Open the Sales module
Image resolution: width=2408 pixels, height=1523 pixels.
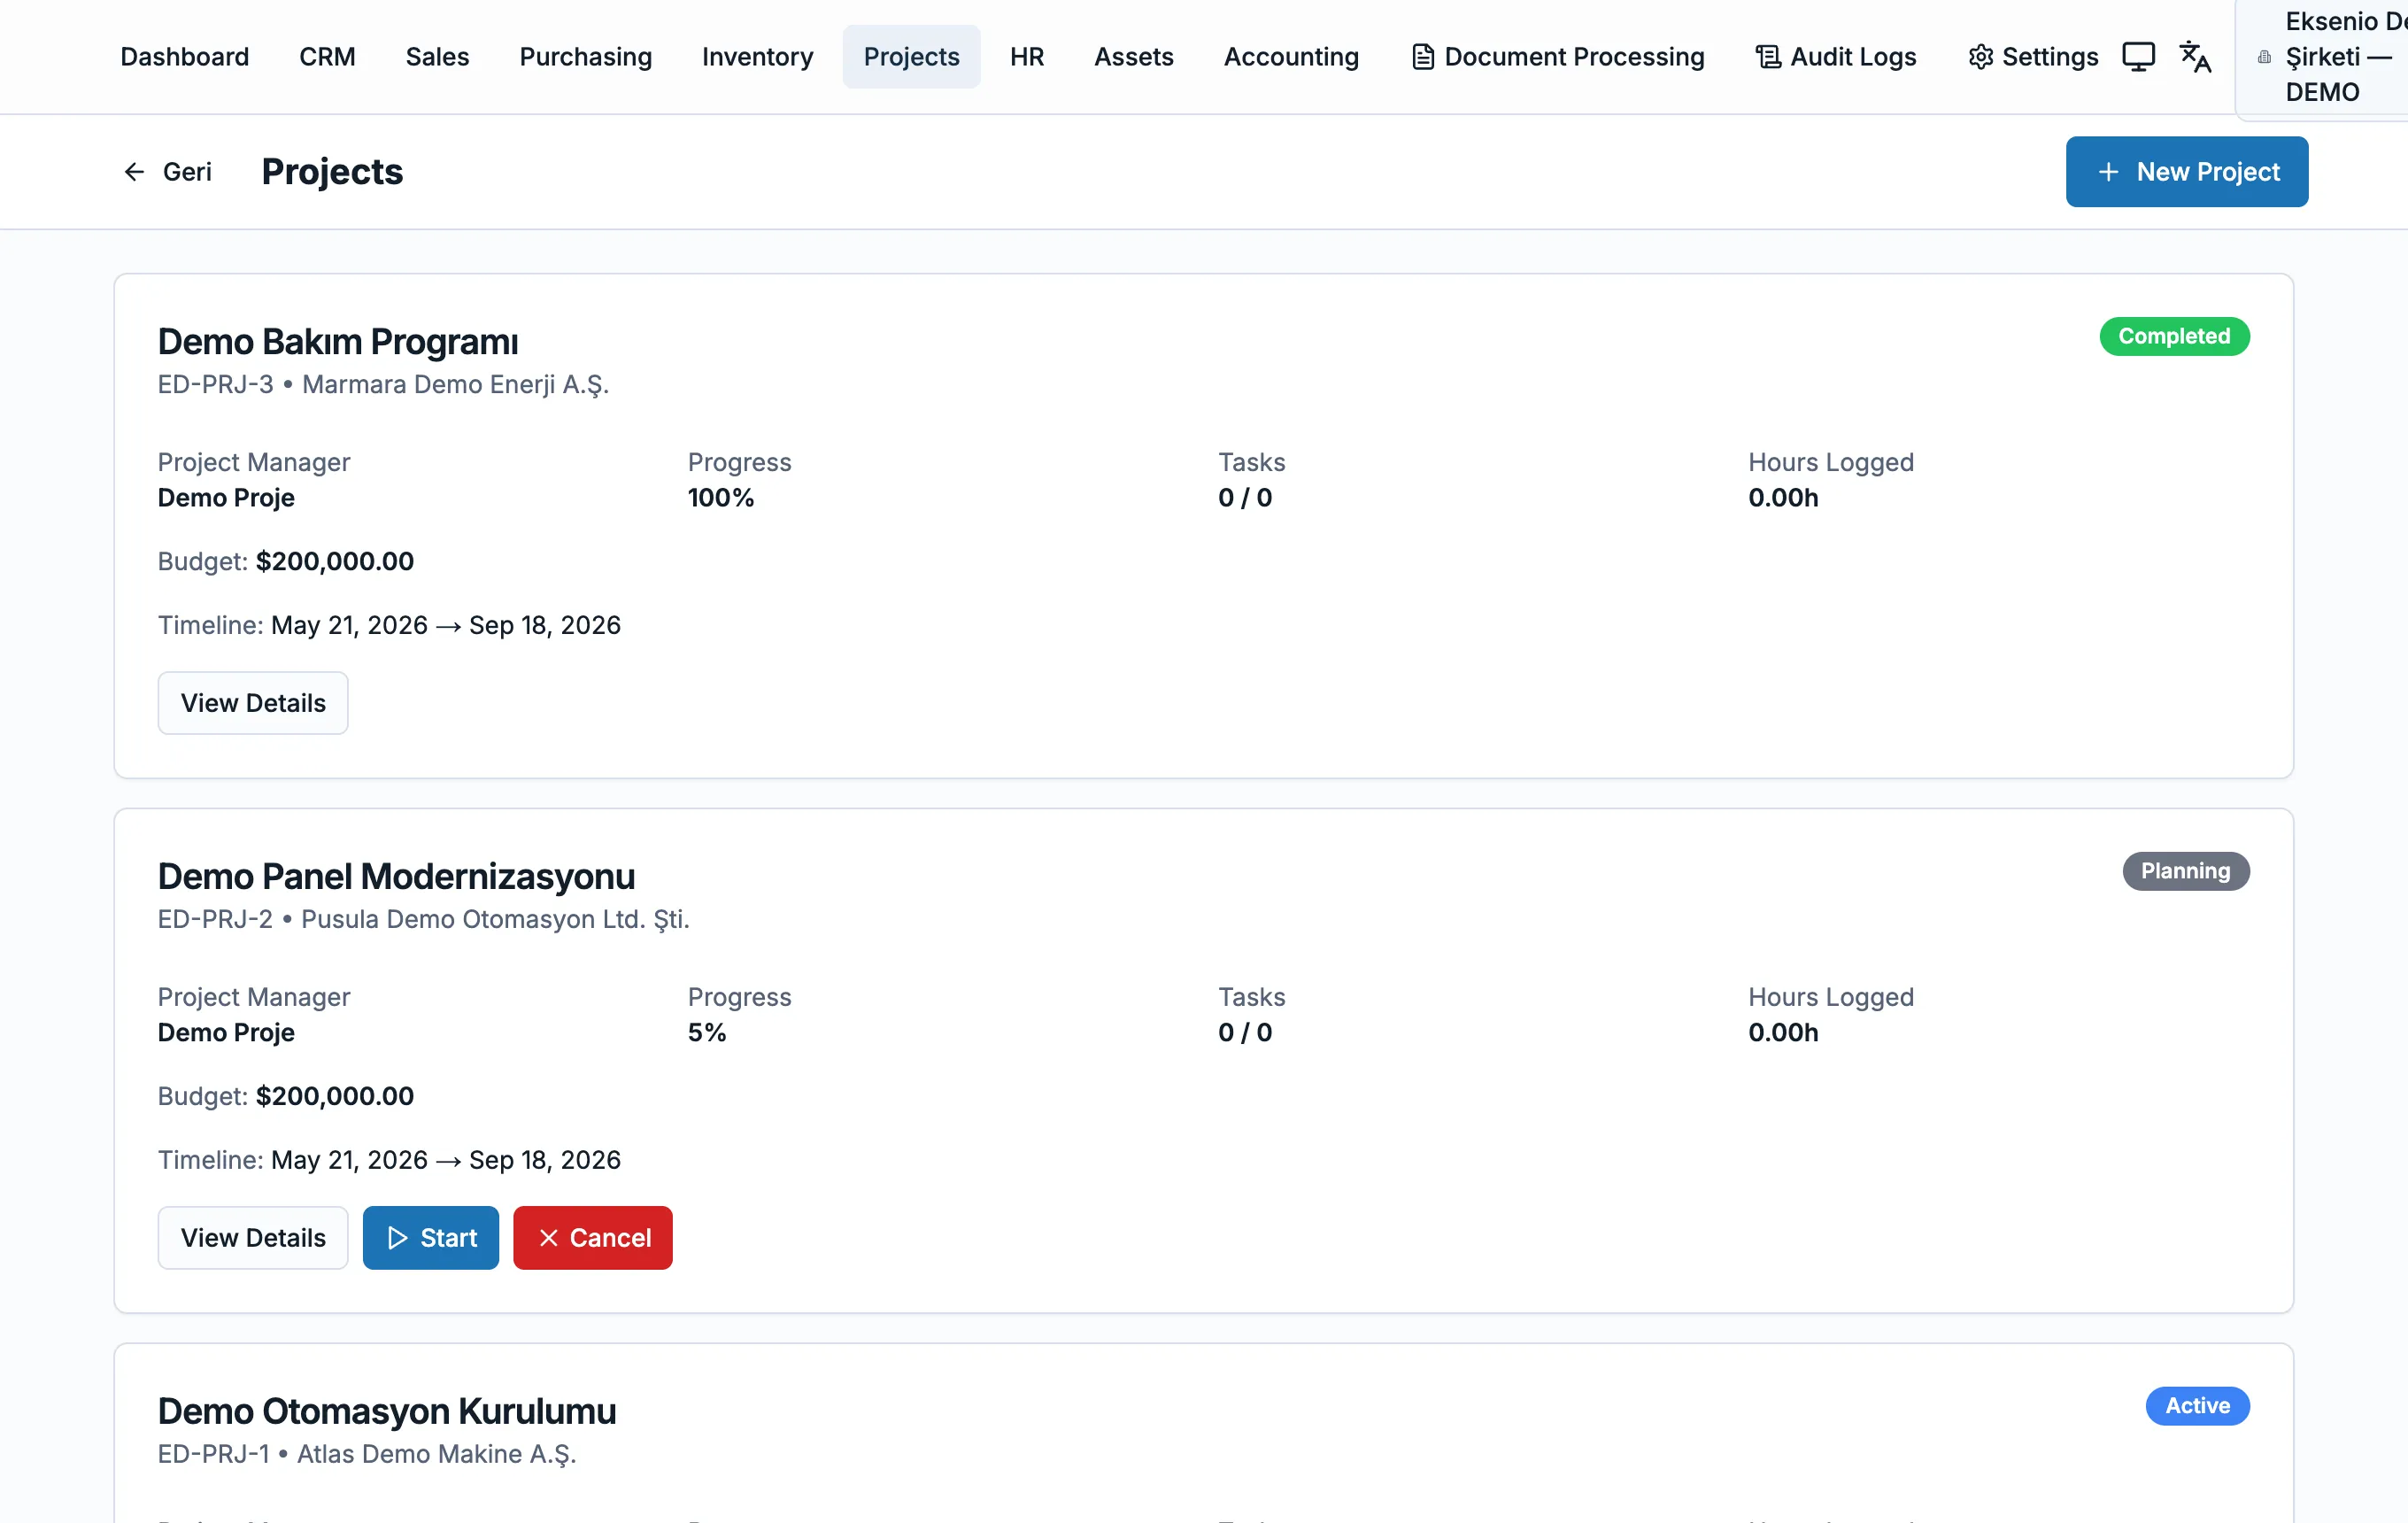(437, 57)
